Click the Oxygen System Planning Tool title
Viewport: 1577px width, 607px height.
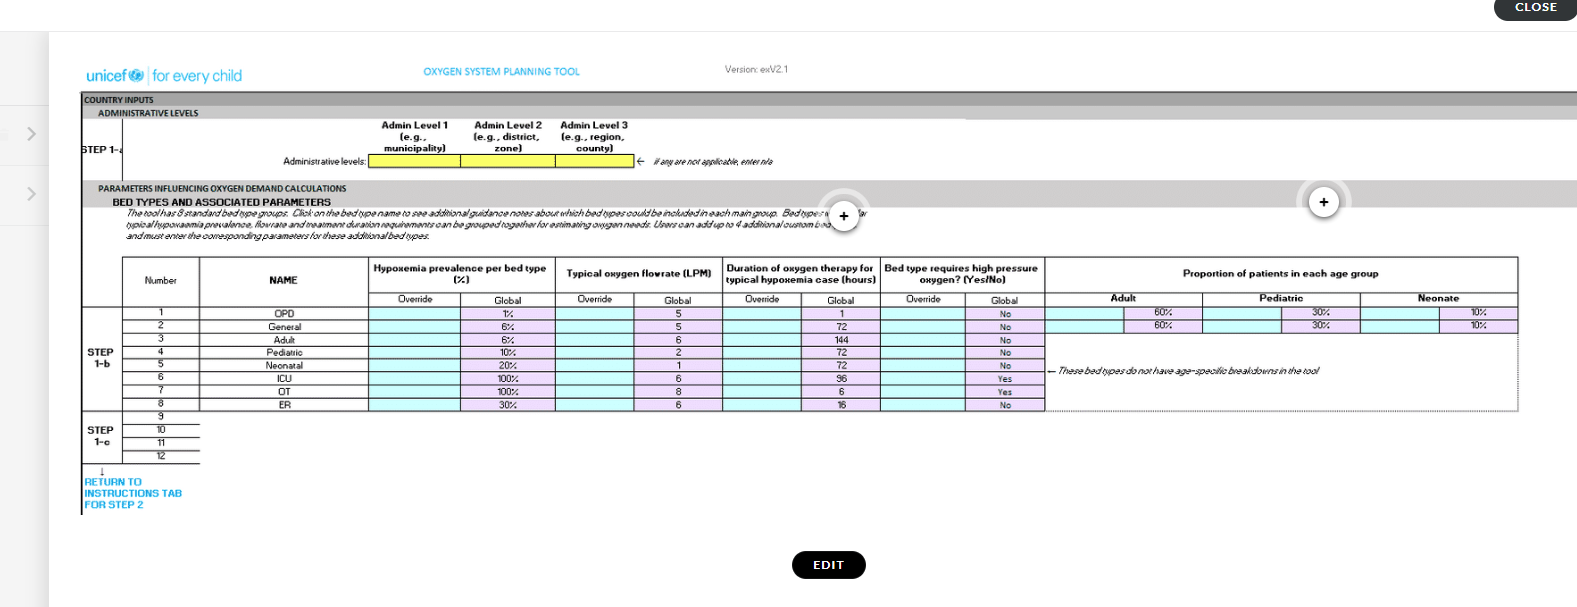click(501, 72)
